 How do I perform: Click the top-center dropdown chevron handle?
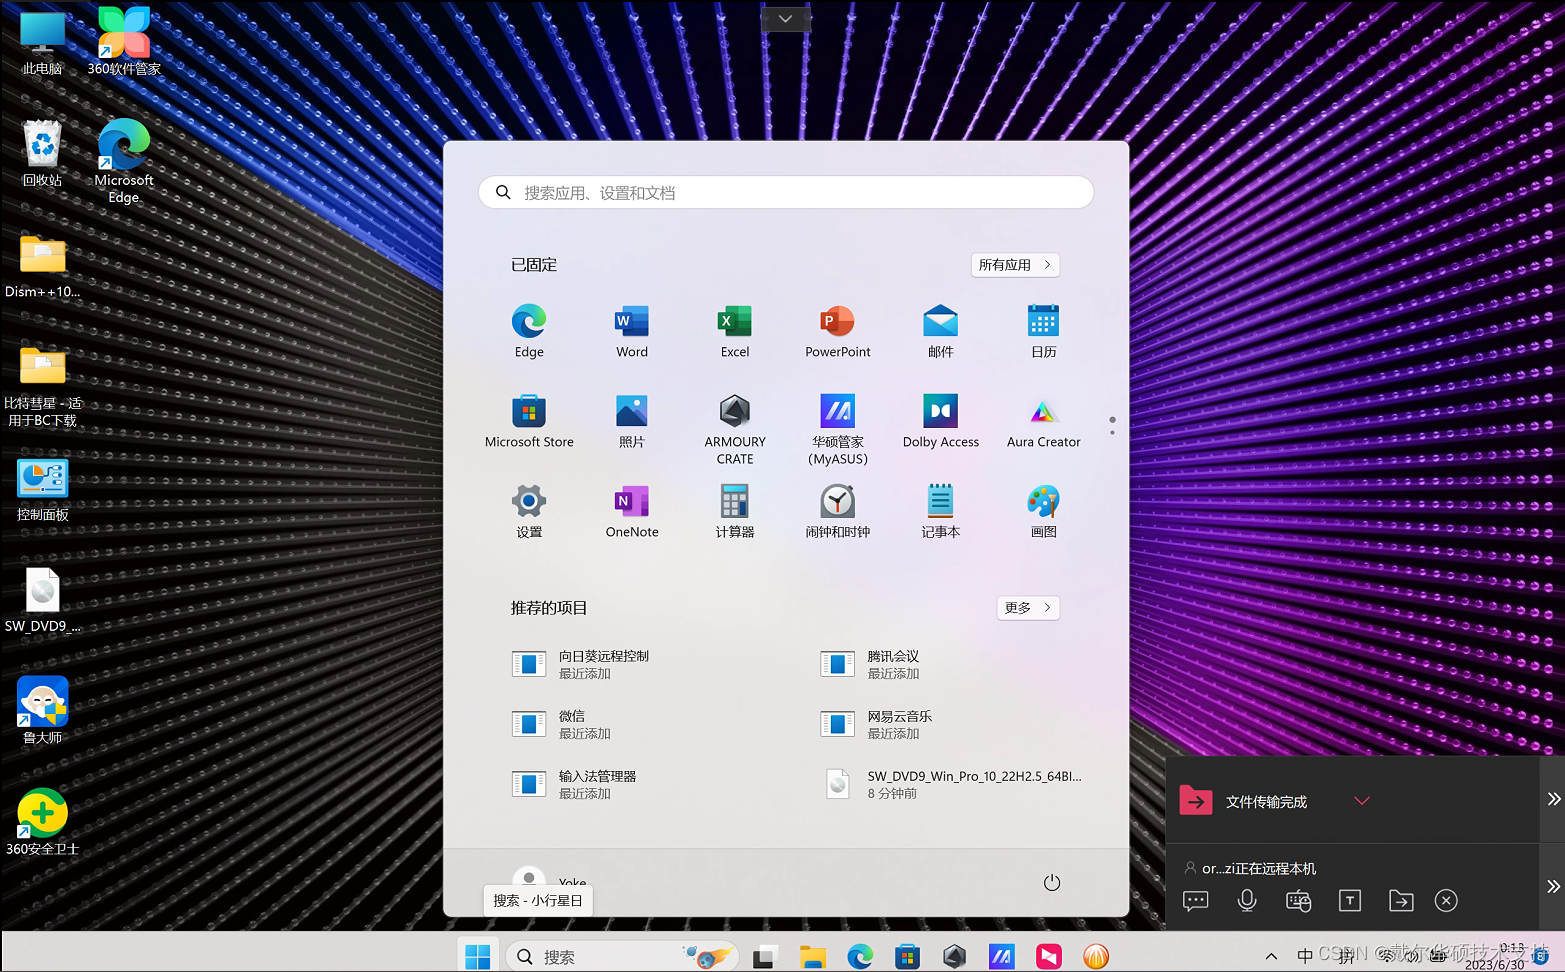coord(785,18)
